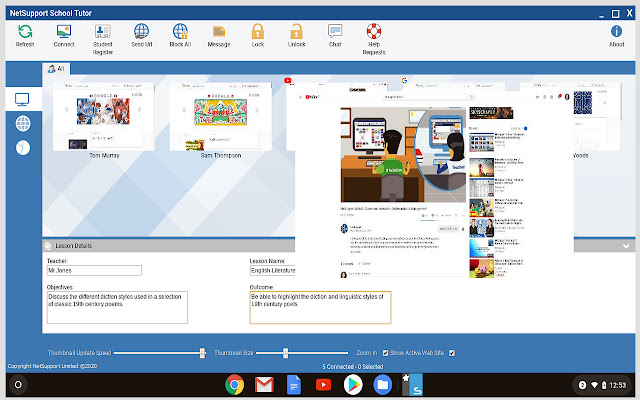Screen dimensions: 640x400
Task: Open Help Requests lifebuoy icon
Action: pyautogui.click(x=374, y=32)
